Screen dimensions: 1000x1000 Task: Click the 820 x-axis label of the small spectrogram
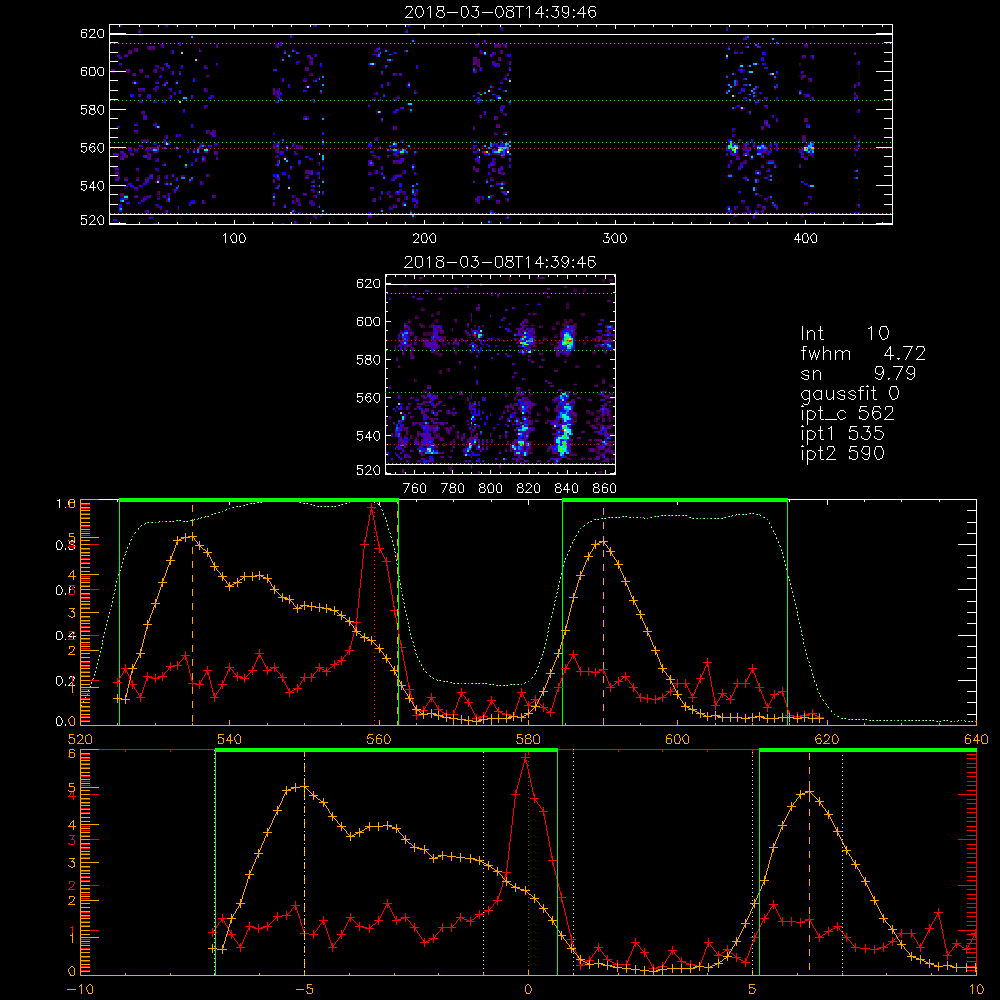[529, 489]
